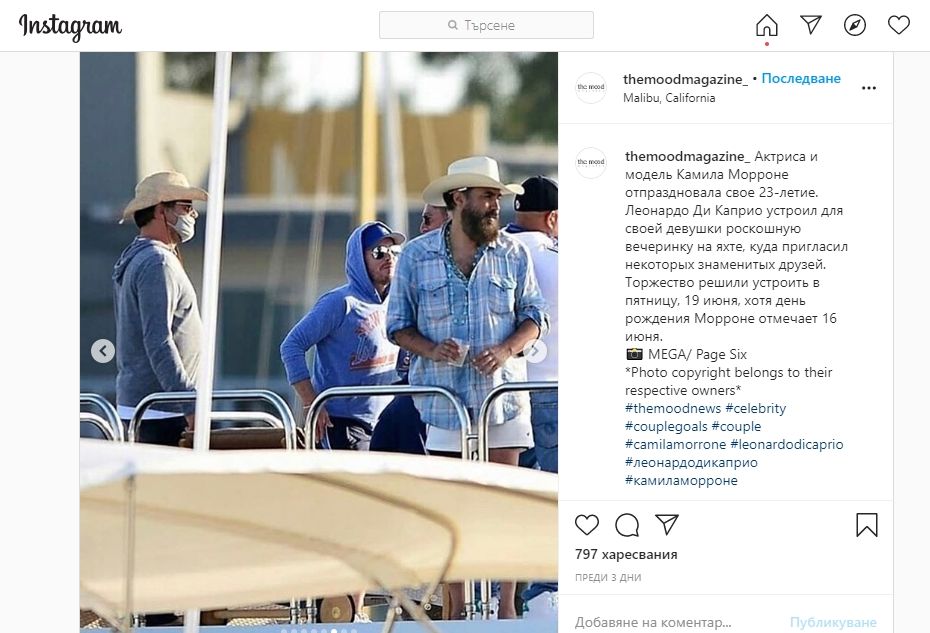Go to previous photo in carousel
The width and height of the screenshot is (930, 633).
[103, 351]
